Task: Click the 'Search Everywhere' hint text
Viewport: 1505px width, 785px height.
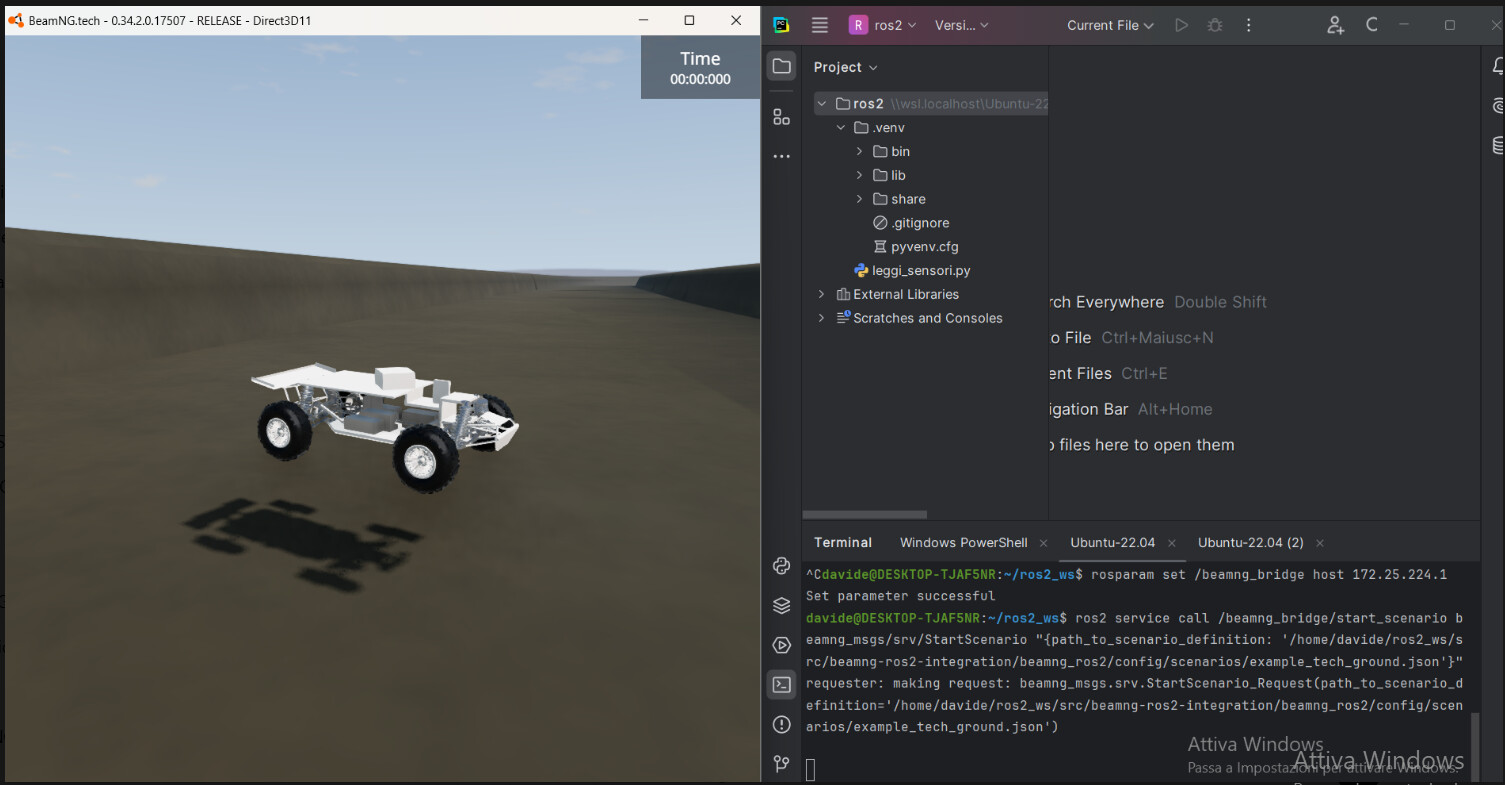Action: click(1107, 302)
